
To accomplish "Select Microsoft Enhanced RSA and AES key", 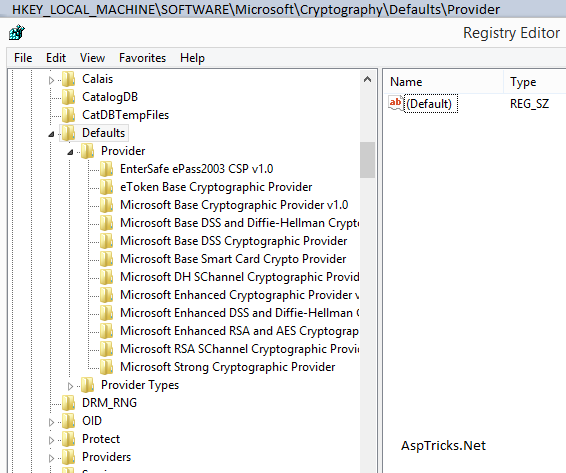I will tap(239, 331).
